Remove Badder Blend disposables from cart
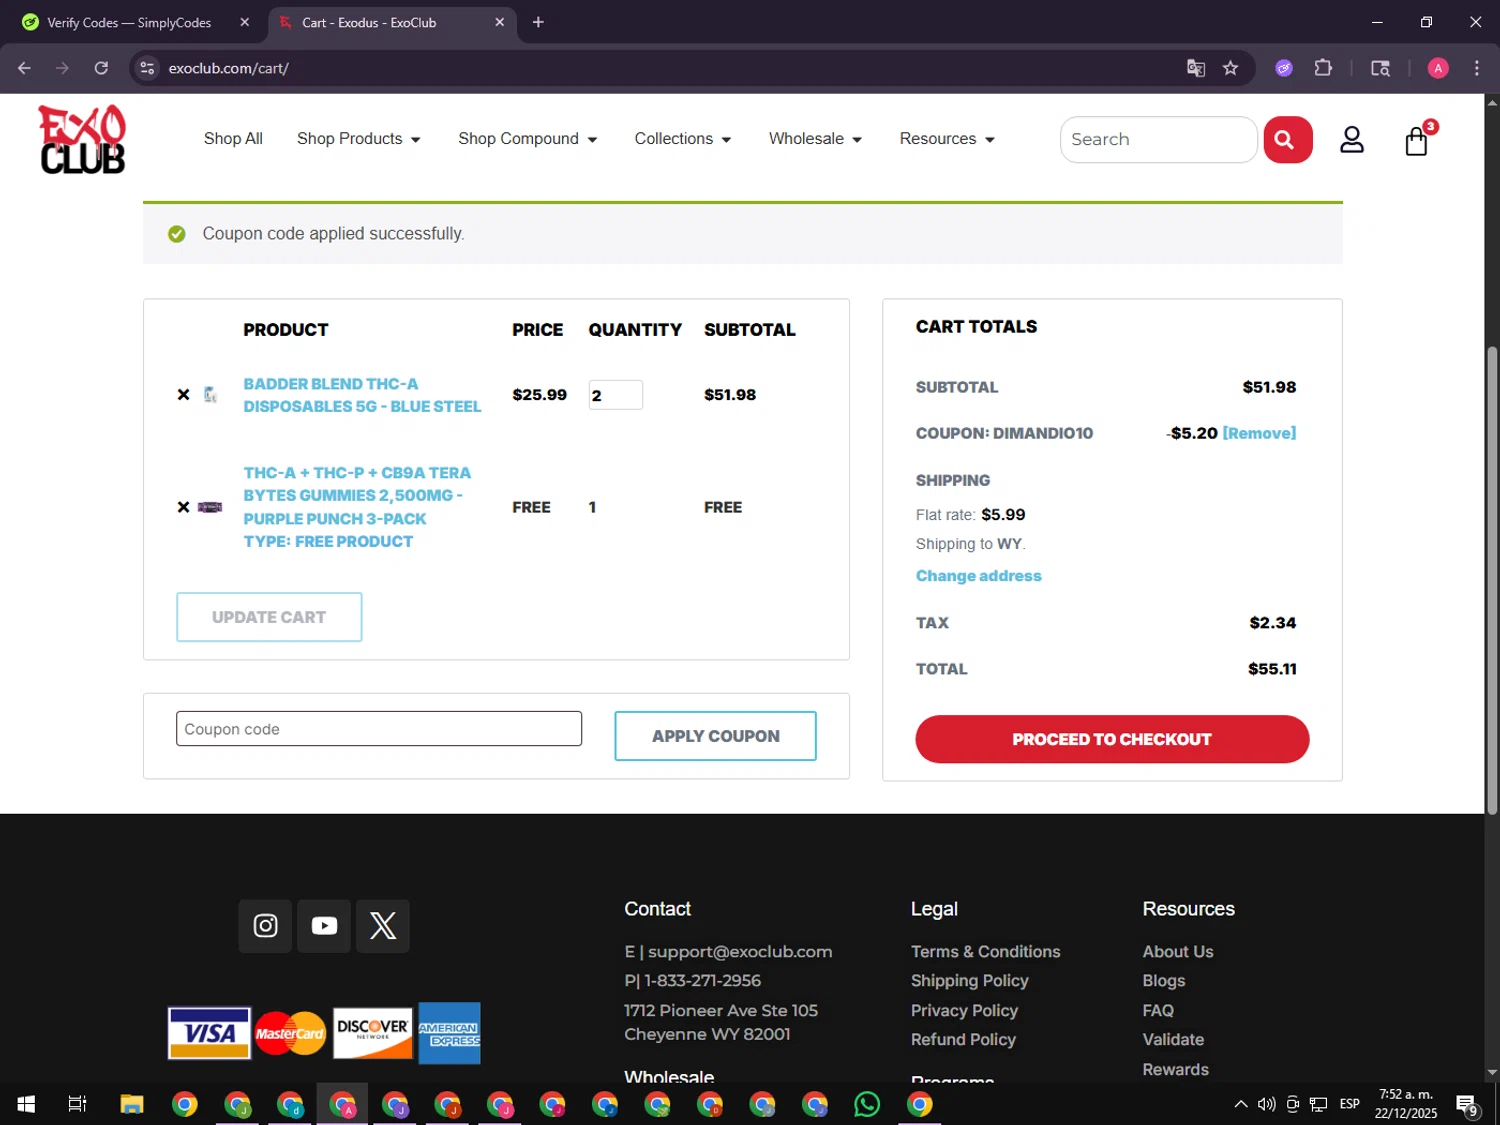 coord(183,395)
